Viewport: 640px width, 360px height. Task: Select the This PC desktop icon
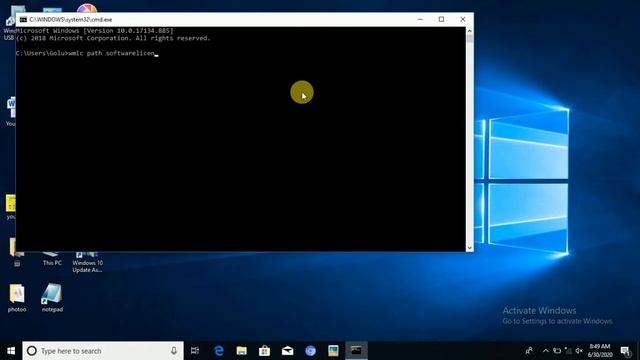pos(52,259)
